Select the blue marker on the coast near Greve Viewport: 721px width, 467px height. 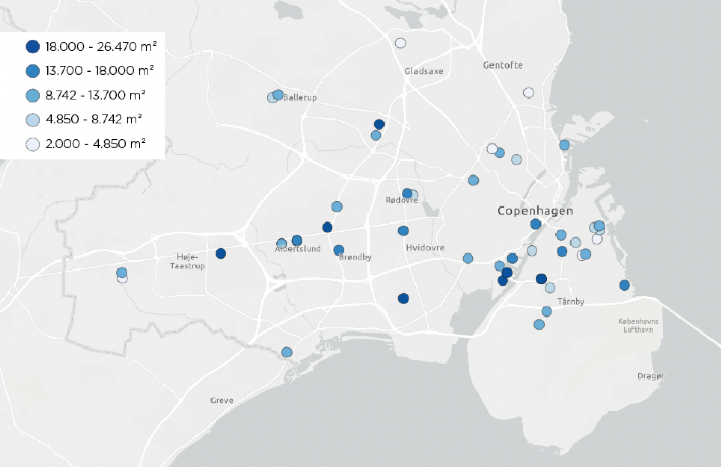coord(286,353)
